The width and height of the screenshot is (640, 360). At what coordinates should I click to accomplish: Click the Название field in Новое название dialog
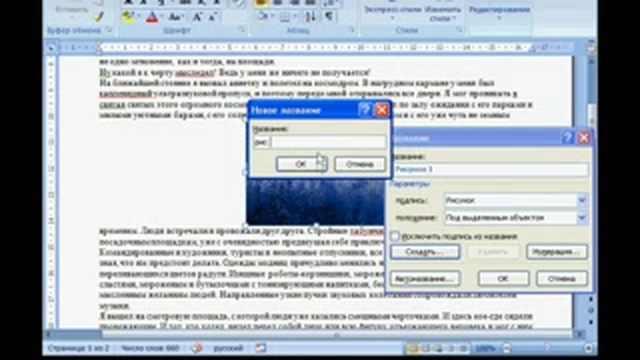pos(320,142)
